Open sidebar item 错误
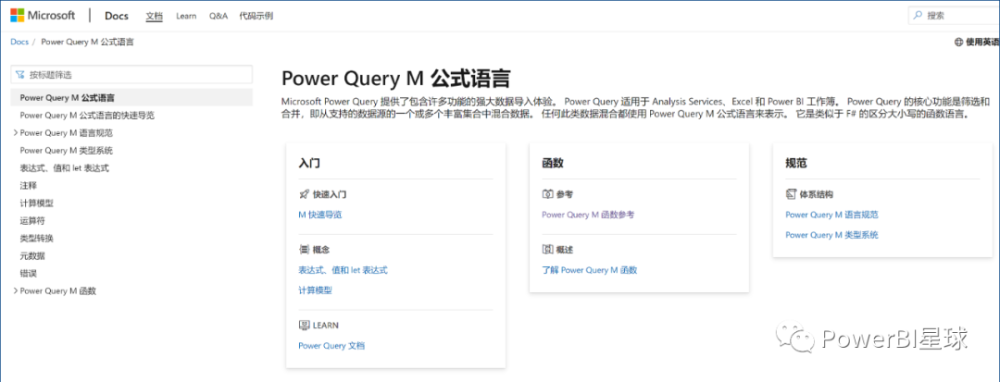 pos(28,274)
